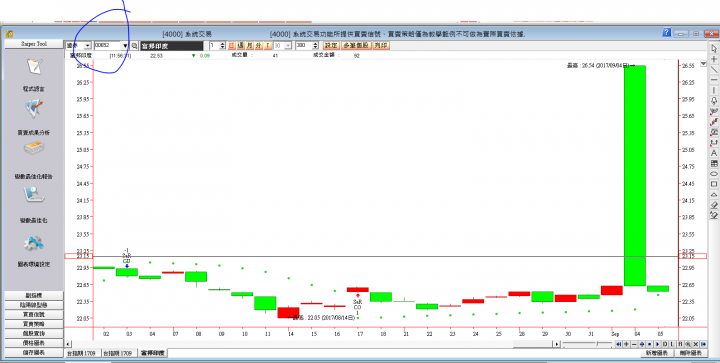Click the 儲存圖表 save chart button
Viewport: 720px width, 363px height.
[34, 353]
